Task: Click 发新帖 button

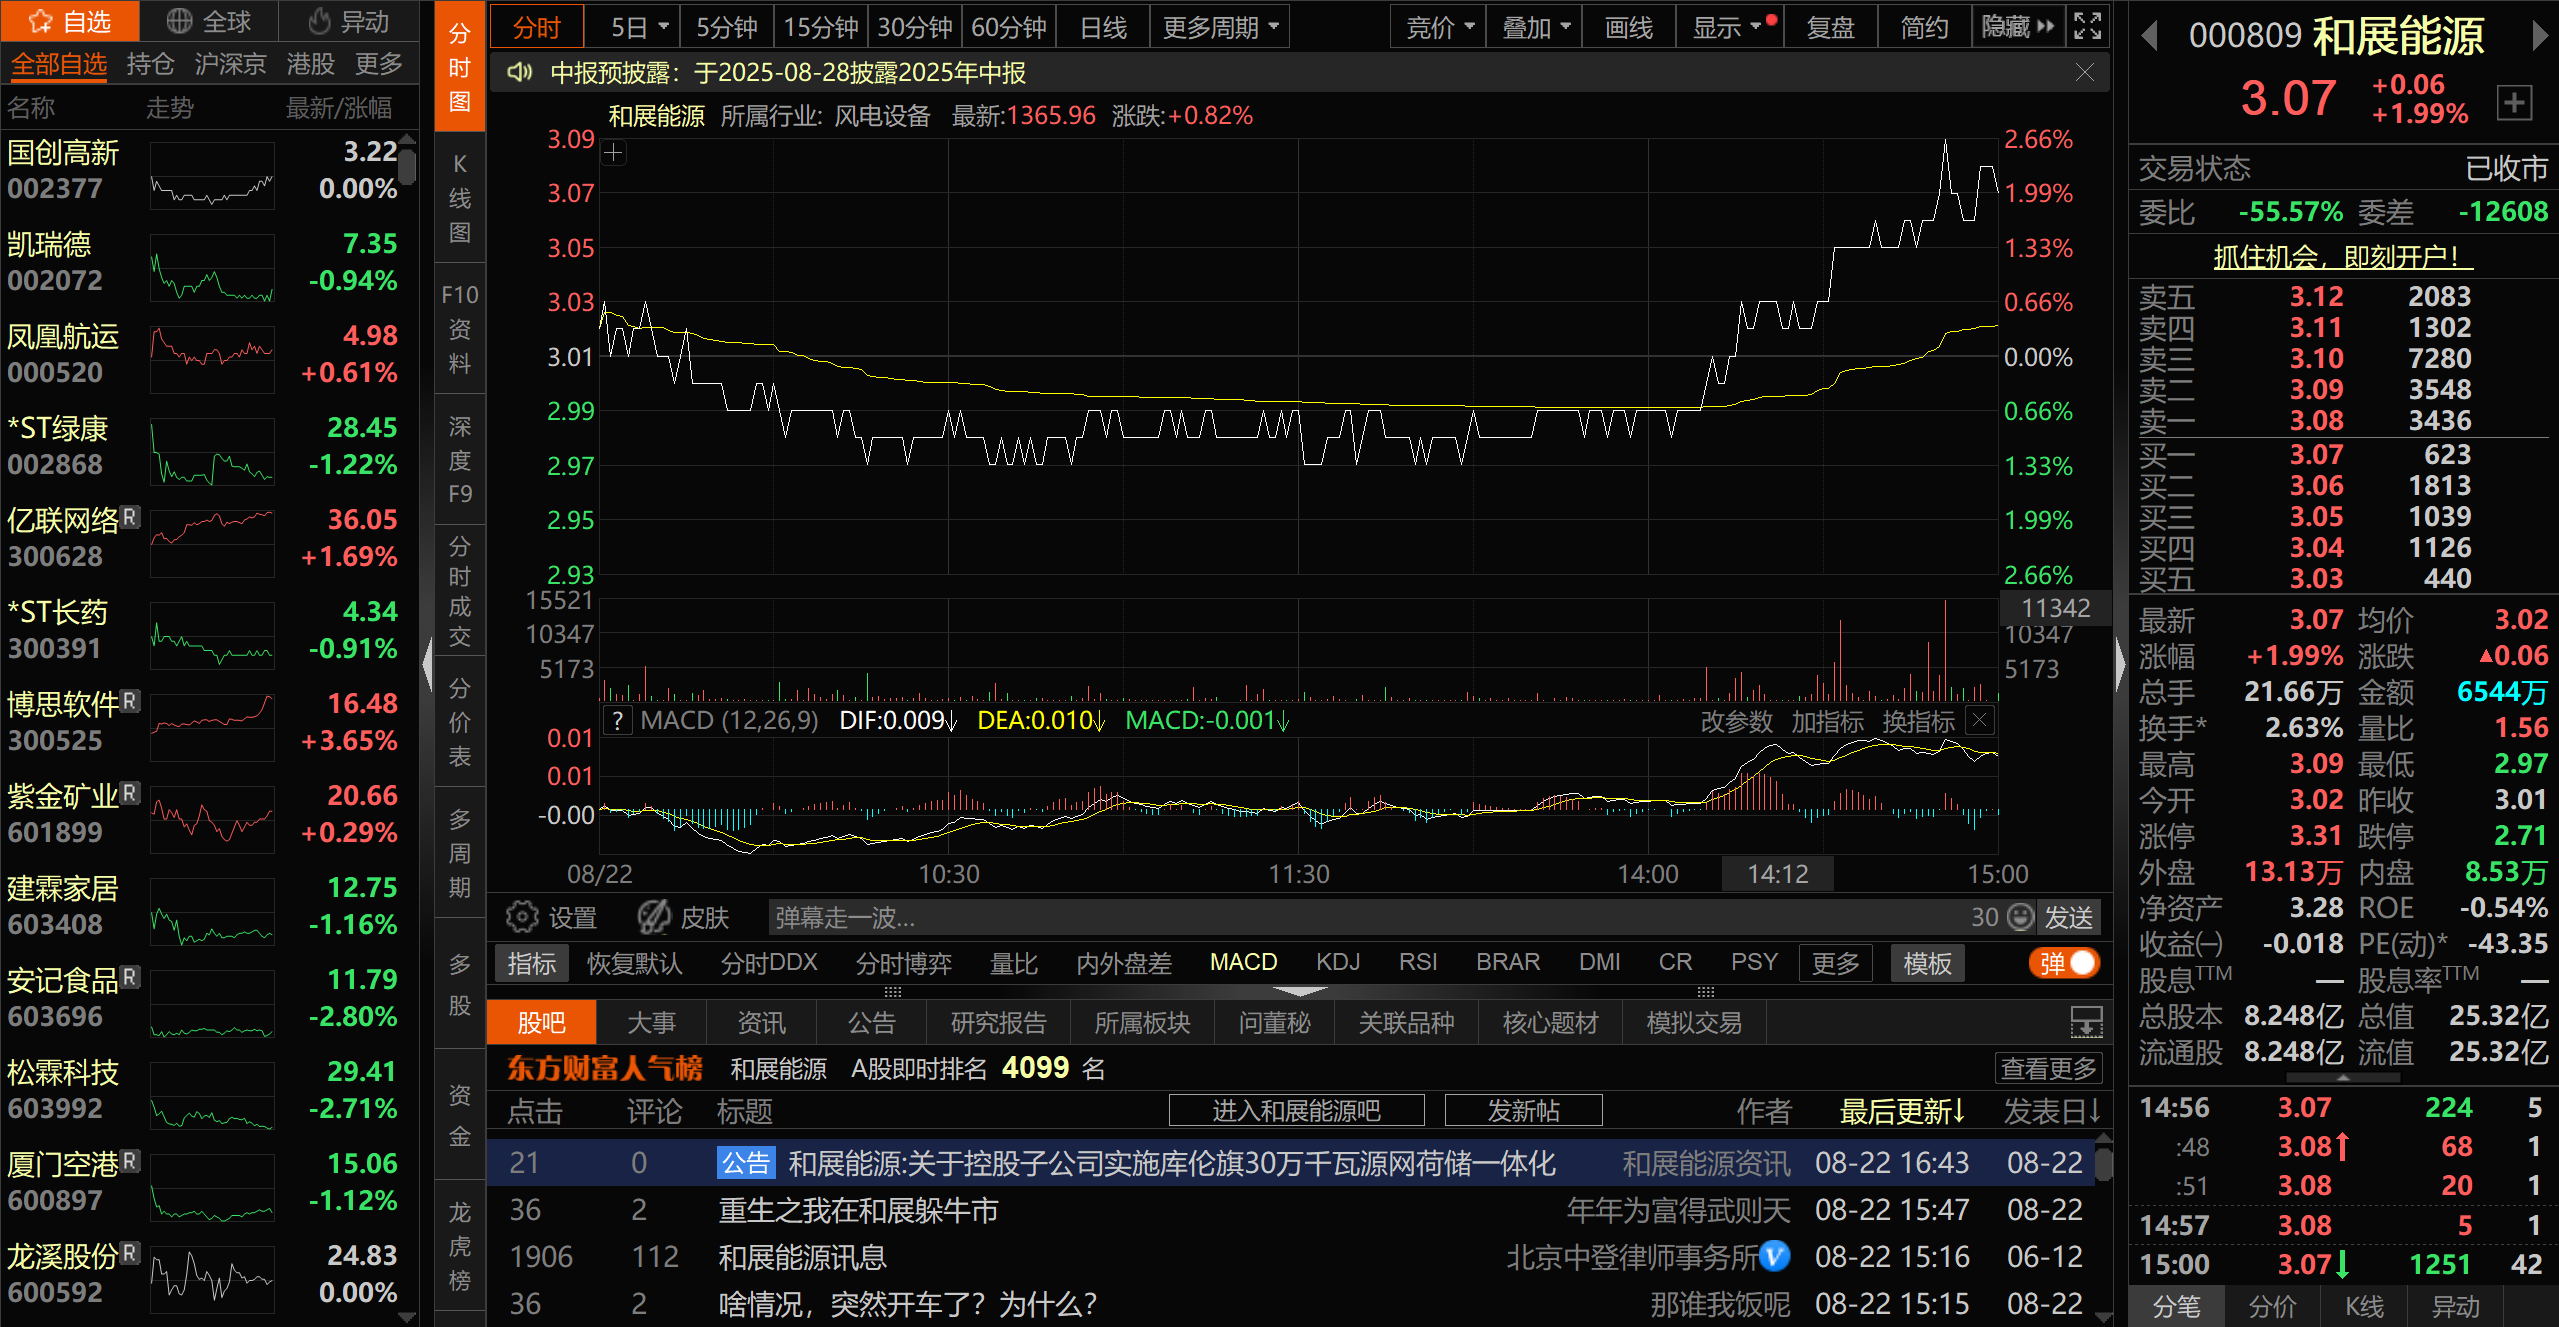Action: click(1523, 1109)
